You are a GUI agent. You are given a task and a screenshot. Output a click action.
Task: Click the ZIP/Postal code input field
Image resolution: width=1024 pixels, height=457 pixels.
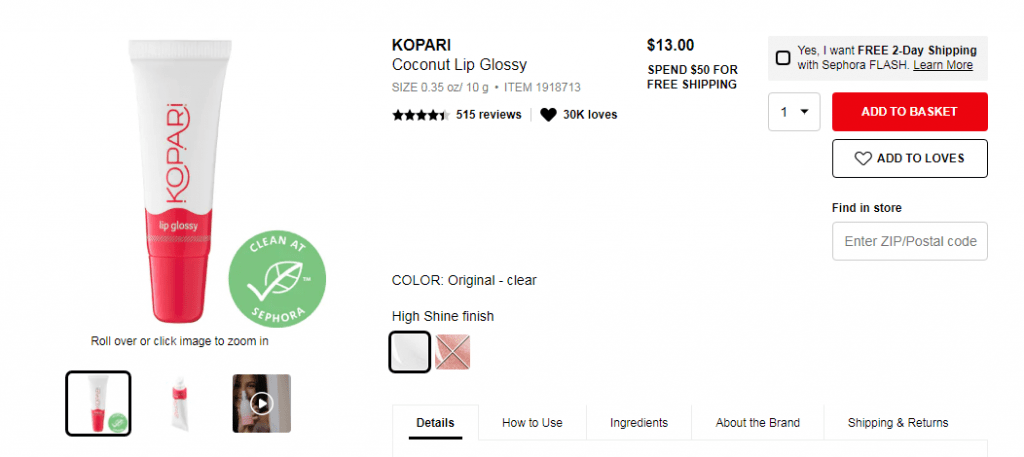(x=909, y=241)
